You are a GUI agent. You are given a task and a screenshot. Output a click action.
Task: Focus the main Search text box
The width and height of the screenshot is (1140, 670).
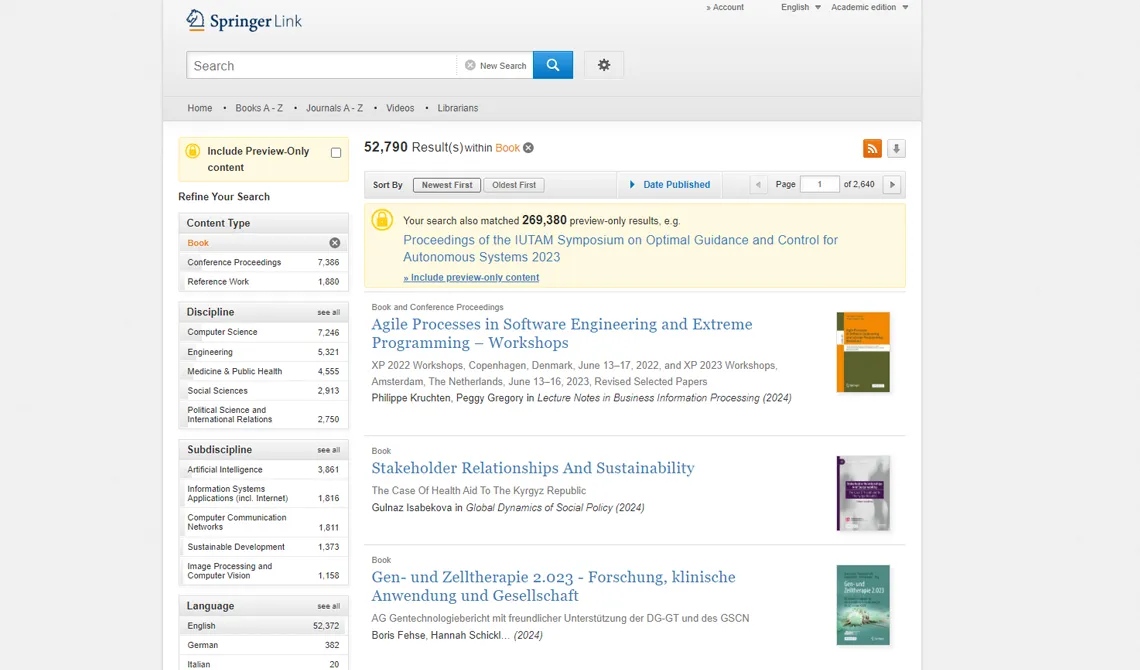tap(321, 65)
